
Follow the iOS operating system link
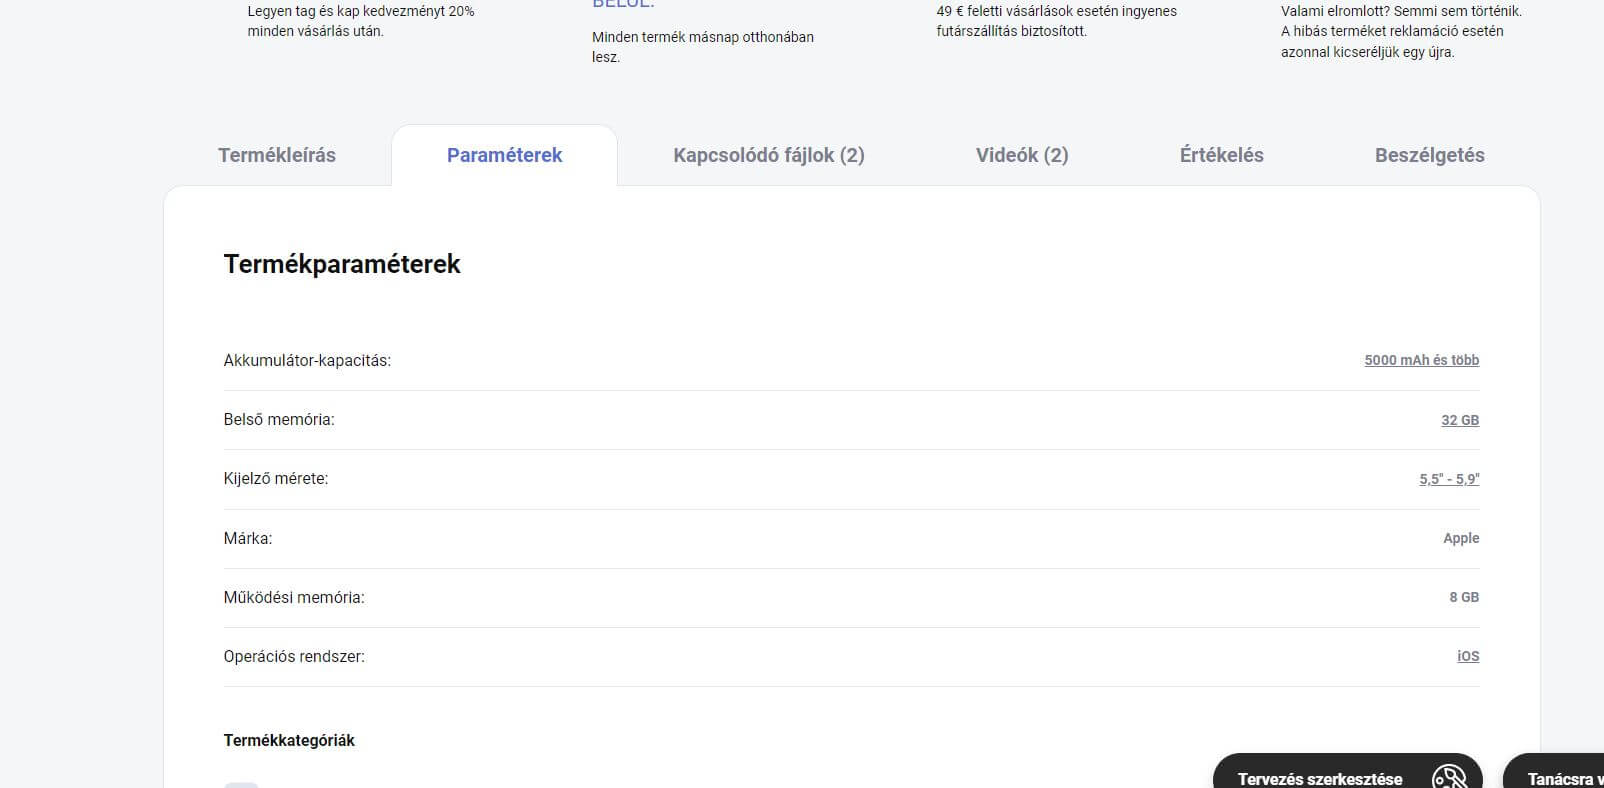click(x=1467, y=656)
